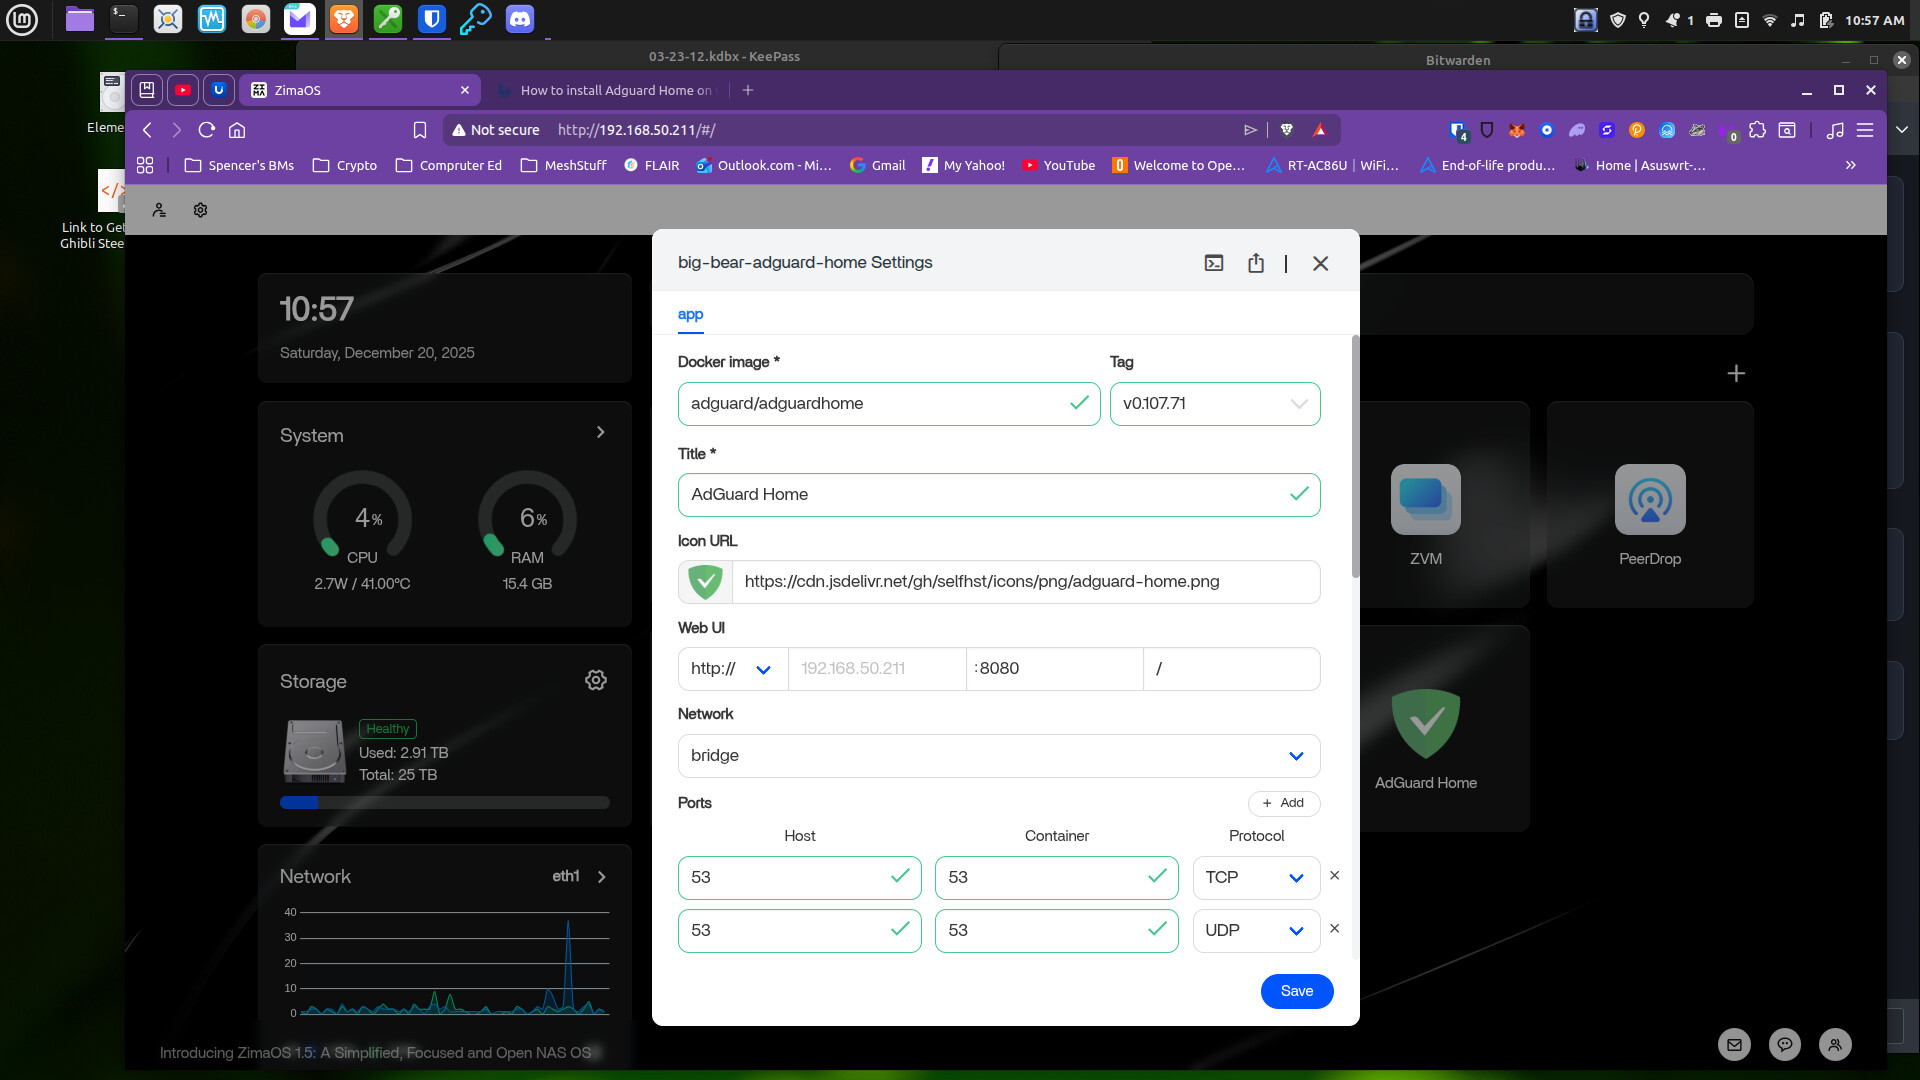Click the ZimaOS settings gear in top bar
Viewport: 1920px width, 1080px height.
(x=200, y=210)
